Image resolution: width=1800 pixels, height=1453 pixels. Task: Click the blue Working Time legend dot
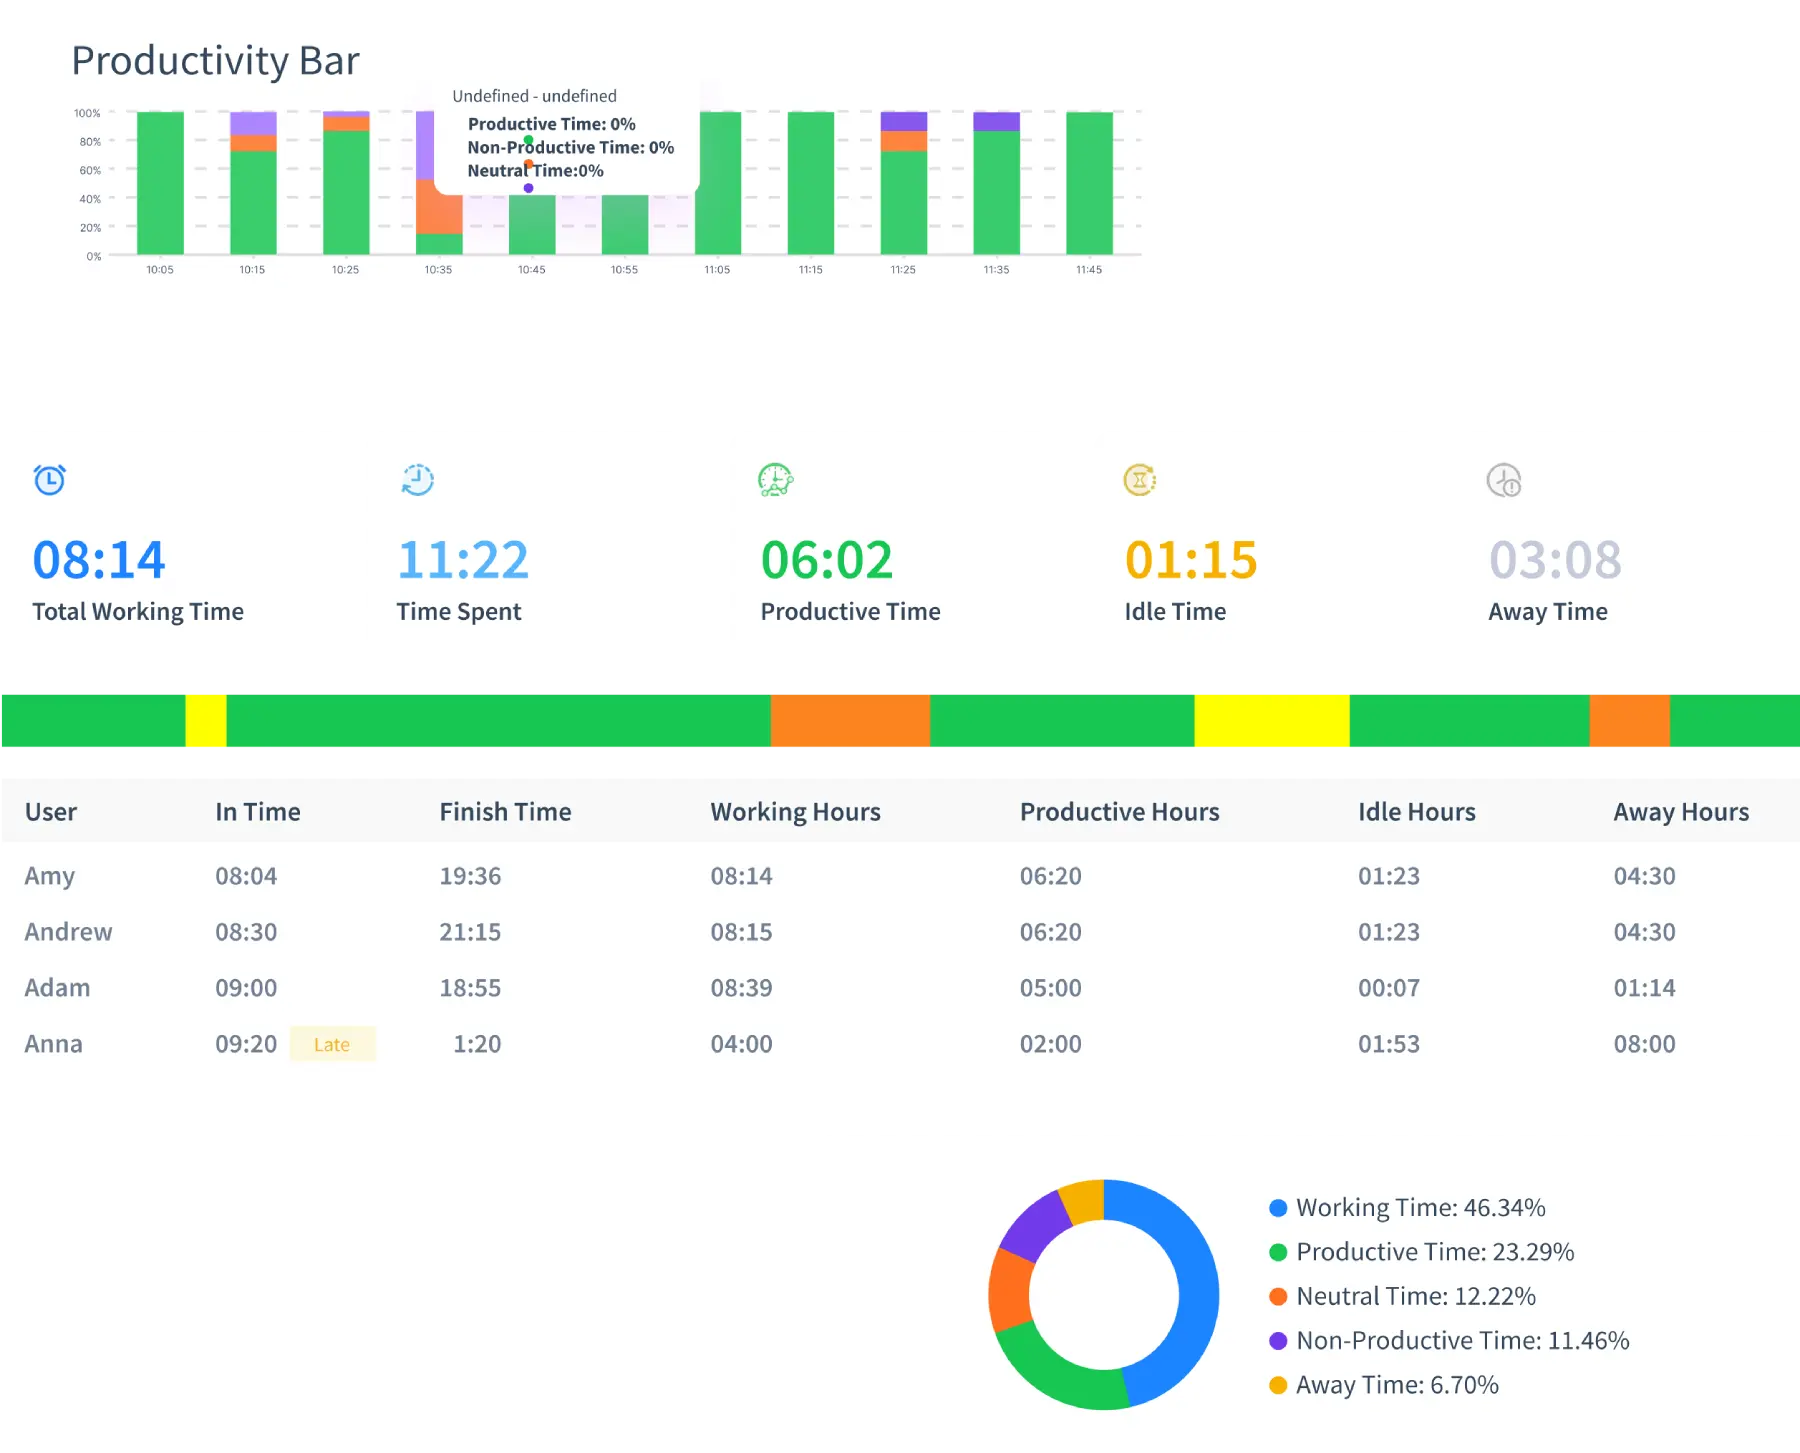click(x=1277, y=1207)
